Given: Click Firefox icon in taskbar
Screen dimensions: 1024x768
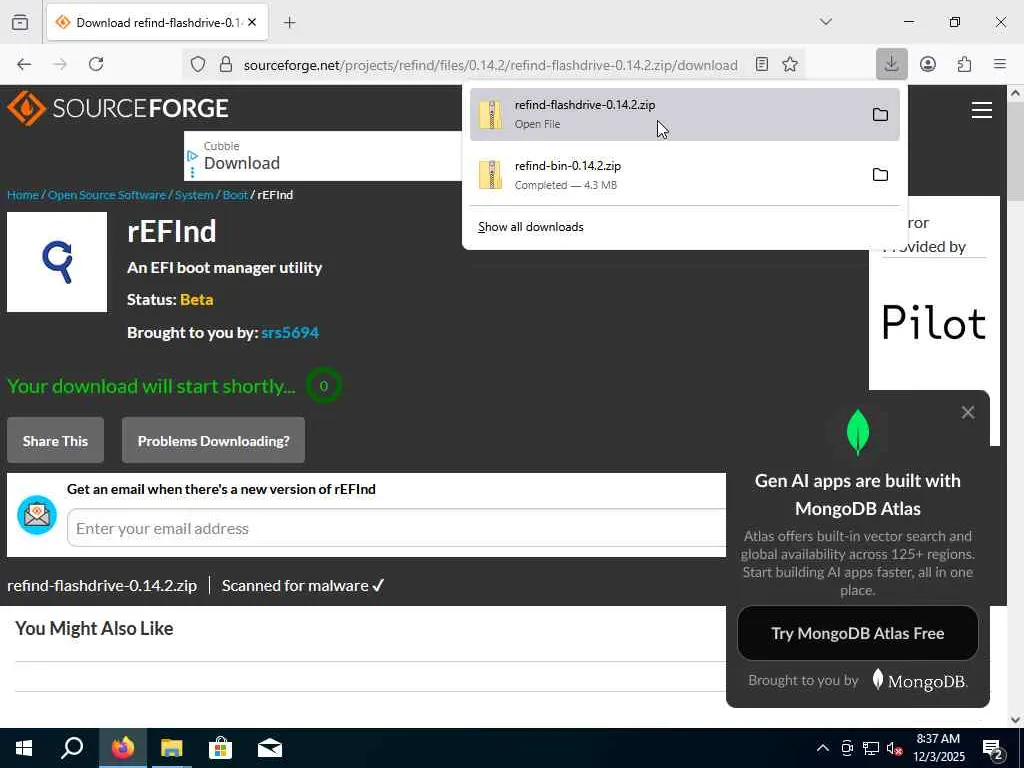Looking at the screenshot, I should click(122, 748).
